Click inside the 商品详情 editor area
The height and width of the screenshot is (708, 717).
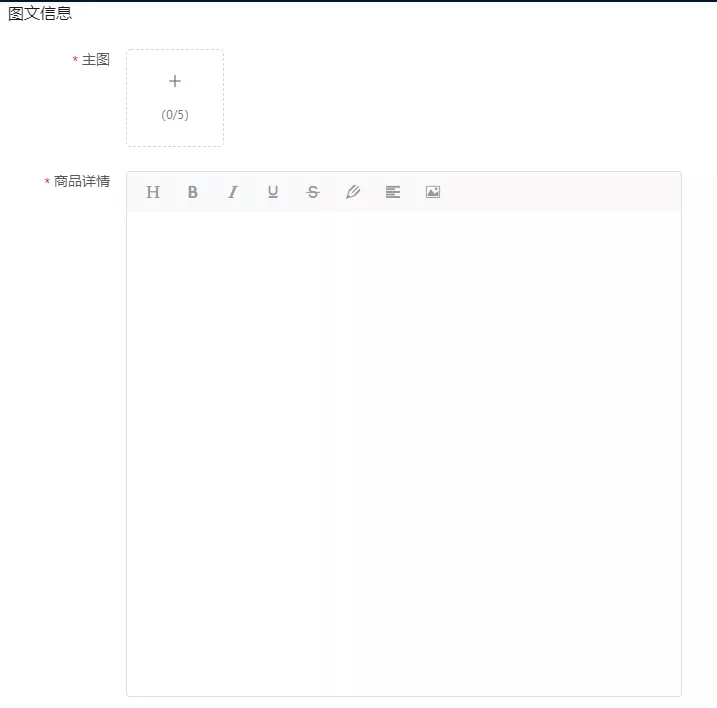[404, 453]
